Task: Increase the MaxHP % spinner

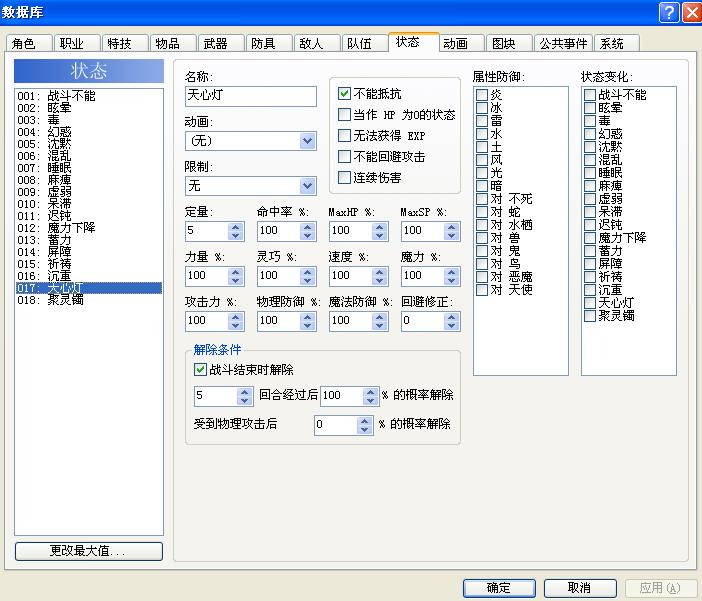Action: [x=380, y=227]
